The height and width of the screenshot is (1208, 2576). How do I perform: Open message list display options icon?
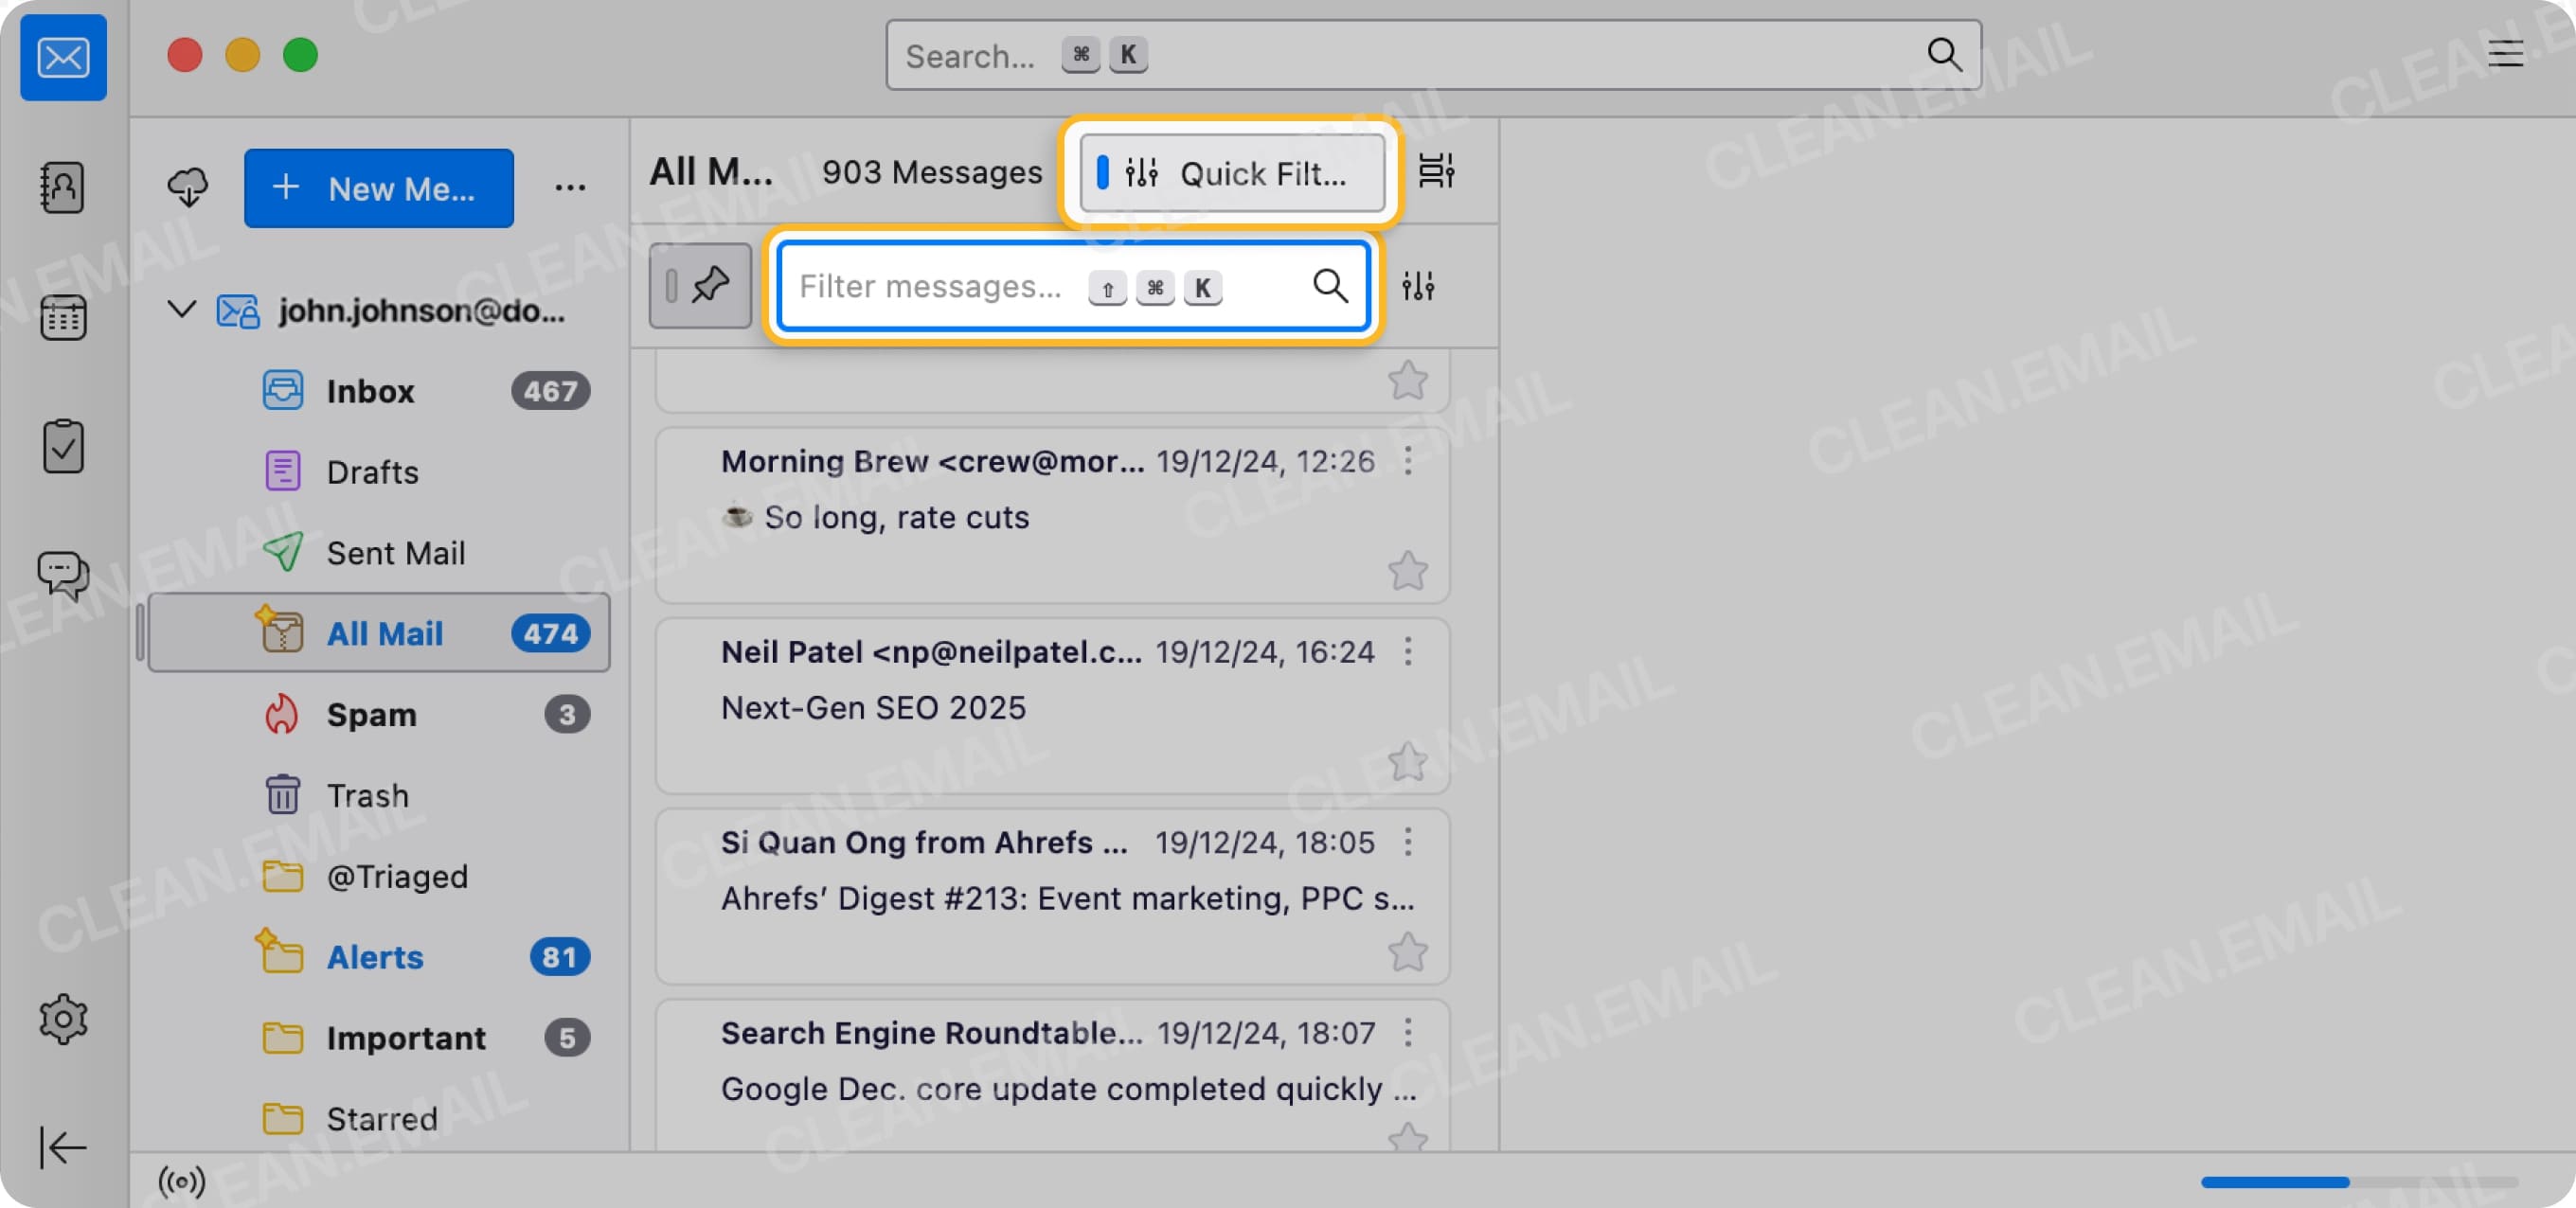tap(1437, 172)
